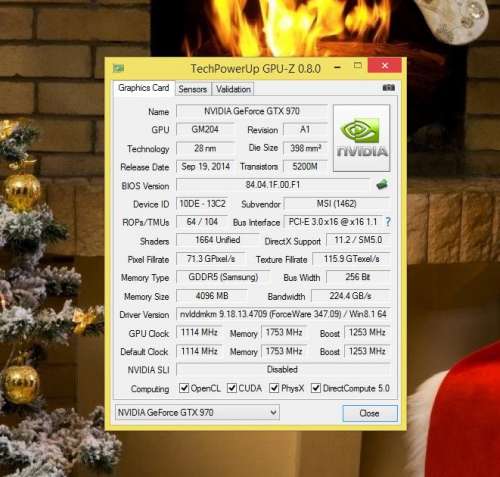Viewport: 500px width, 477px height.
Task: Click the Bus Interface question mark
Action: pyautogui.click(x=388, y=222)
